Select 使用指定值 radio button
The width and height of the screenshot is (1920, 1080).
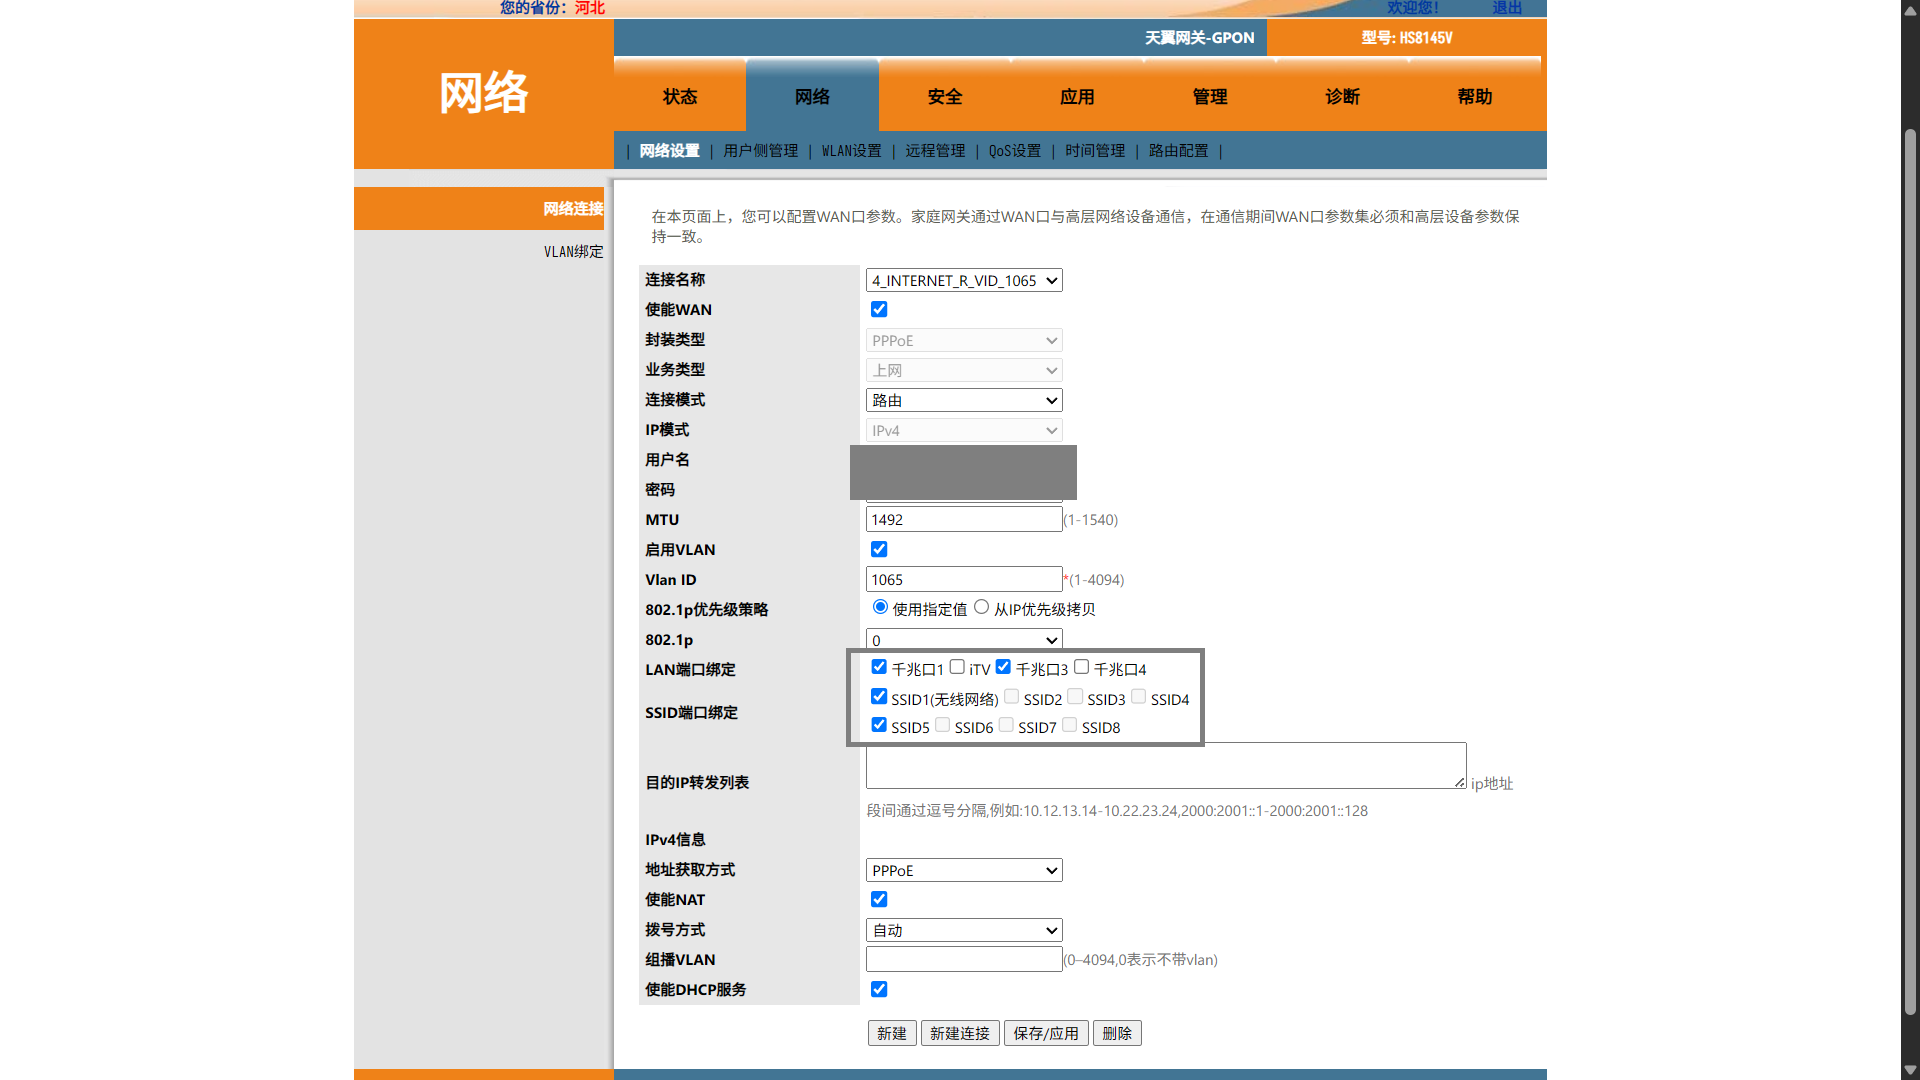click(880, 607)
